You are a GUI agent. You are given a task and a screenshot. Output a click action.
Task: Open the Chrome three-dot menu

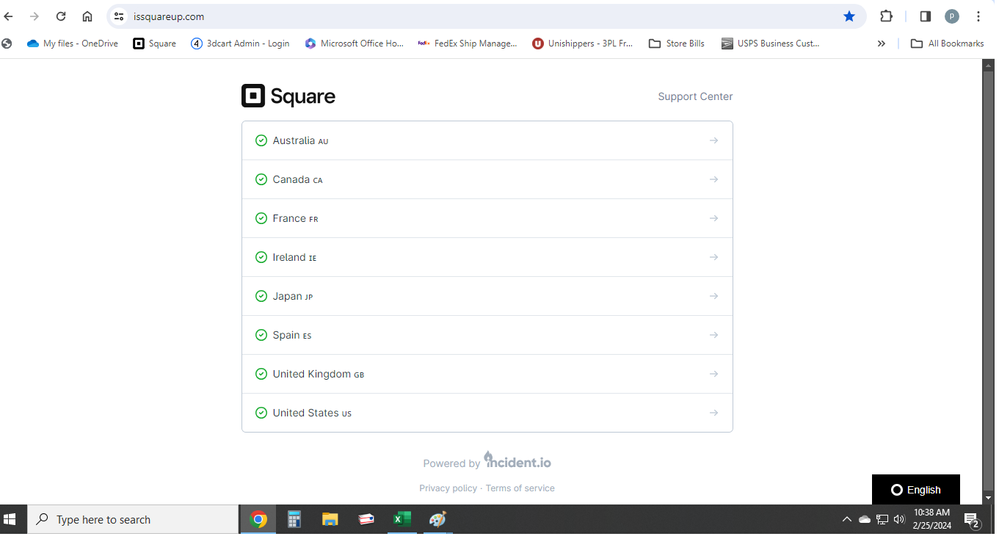click(978, 17)
